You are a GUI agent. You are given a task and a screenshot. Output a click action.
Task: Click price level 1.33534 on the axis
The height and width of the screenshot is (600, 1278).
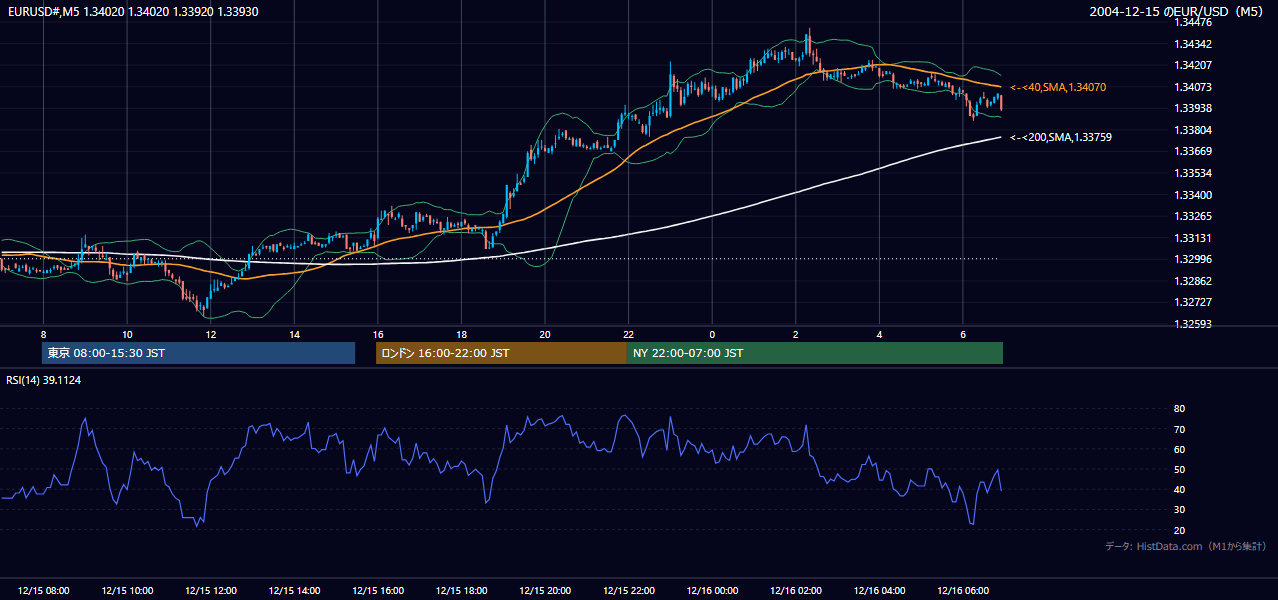(1193, 173)
